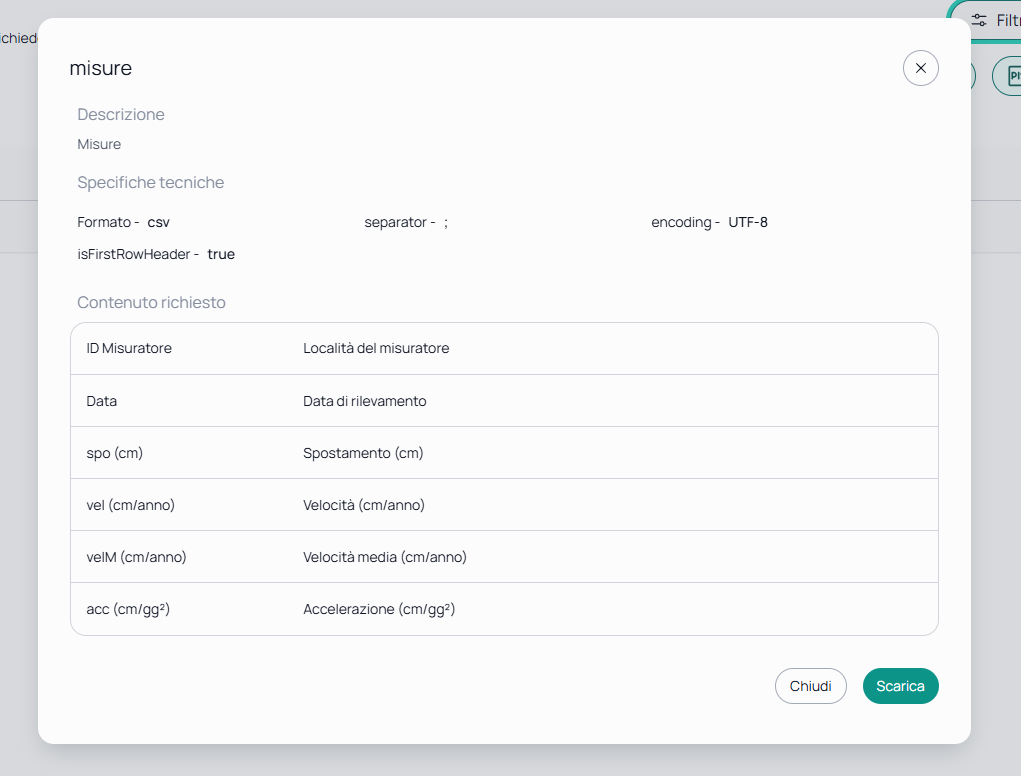The image size is (1021, 776).
Task: Click the 'Descrizione' heading
Action: [120, 115]
